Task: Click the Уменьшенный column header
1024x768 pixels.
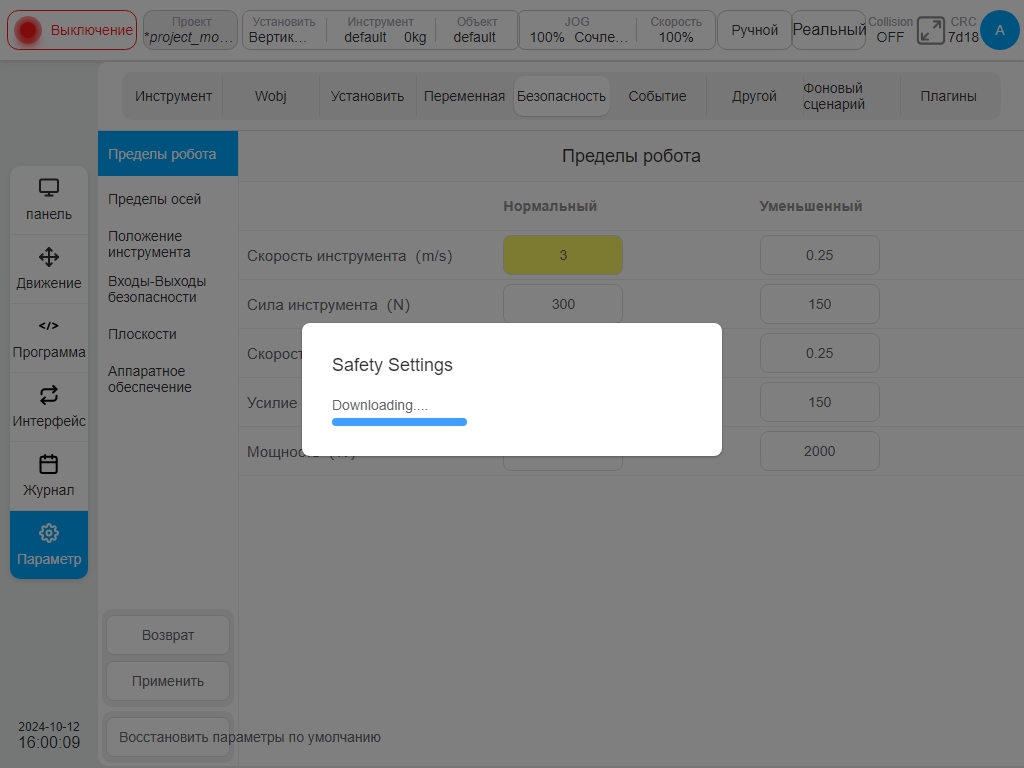Action: click(810, 206)
